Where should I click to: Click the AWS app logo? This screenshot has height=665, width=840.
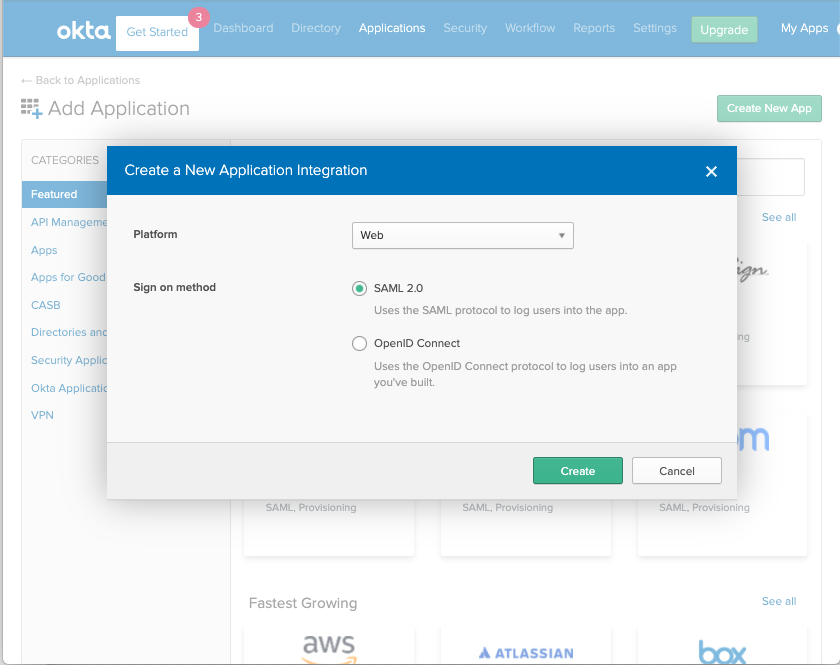coord(329,648)
